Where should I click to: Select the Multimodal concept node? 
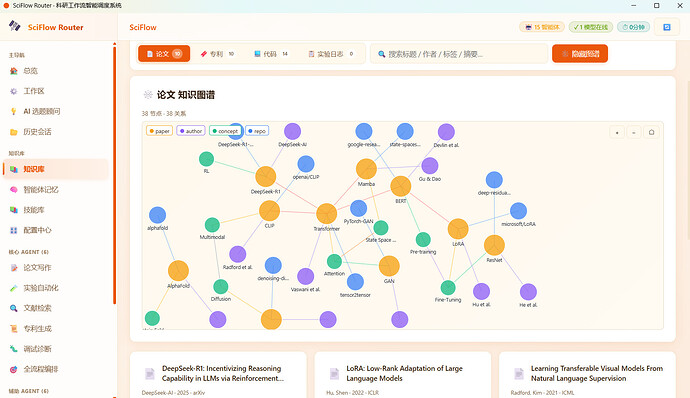point(212,225)
